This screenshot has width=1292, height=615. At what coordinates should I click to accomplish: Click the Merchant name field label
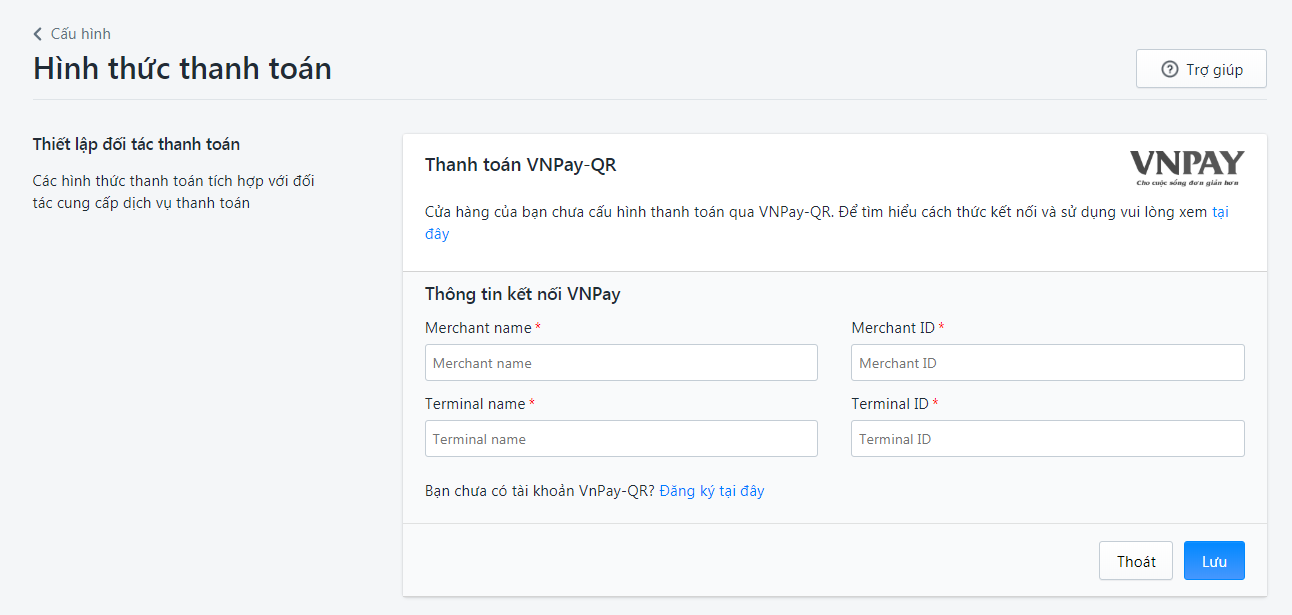[x=478, y=328]
